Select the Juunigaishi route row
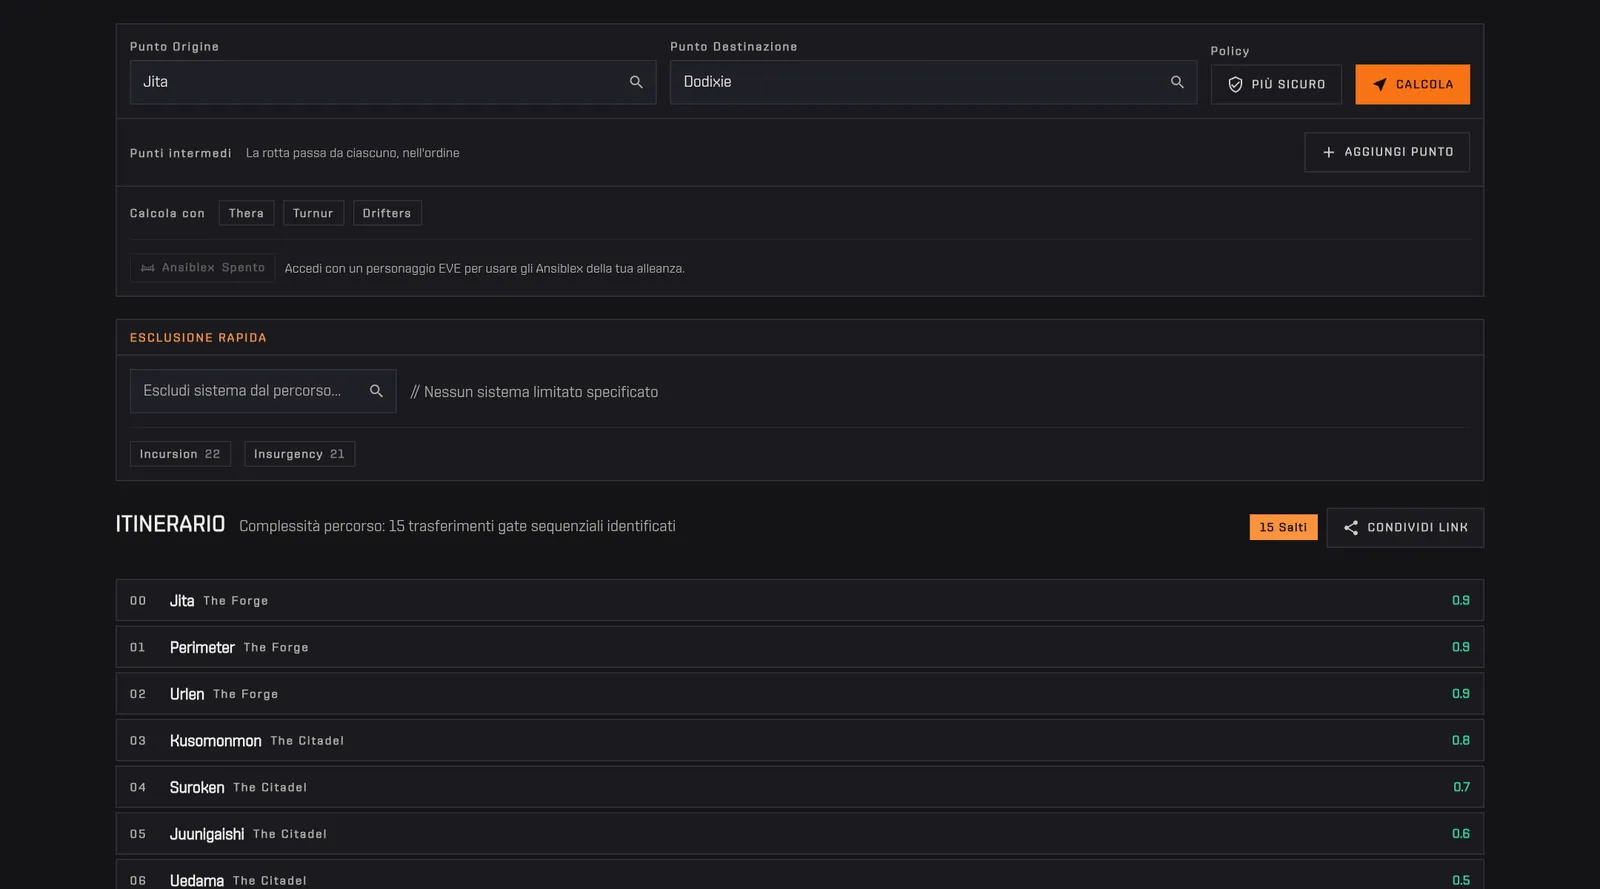Screen dimensions: 1600x889 (x=800, y=833)
